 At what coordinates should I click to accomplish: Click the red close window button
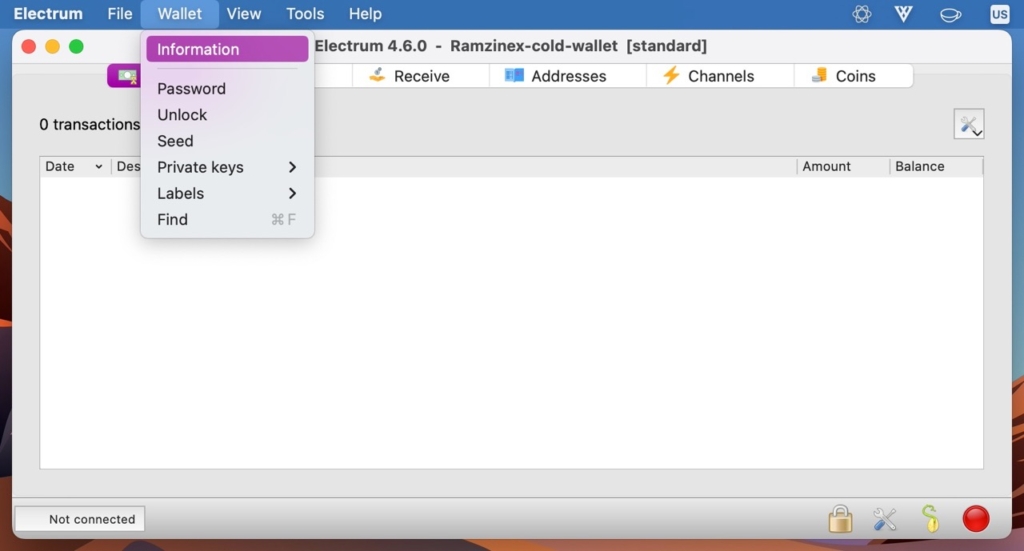pos(29,46)
